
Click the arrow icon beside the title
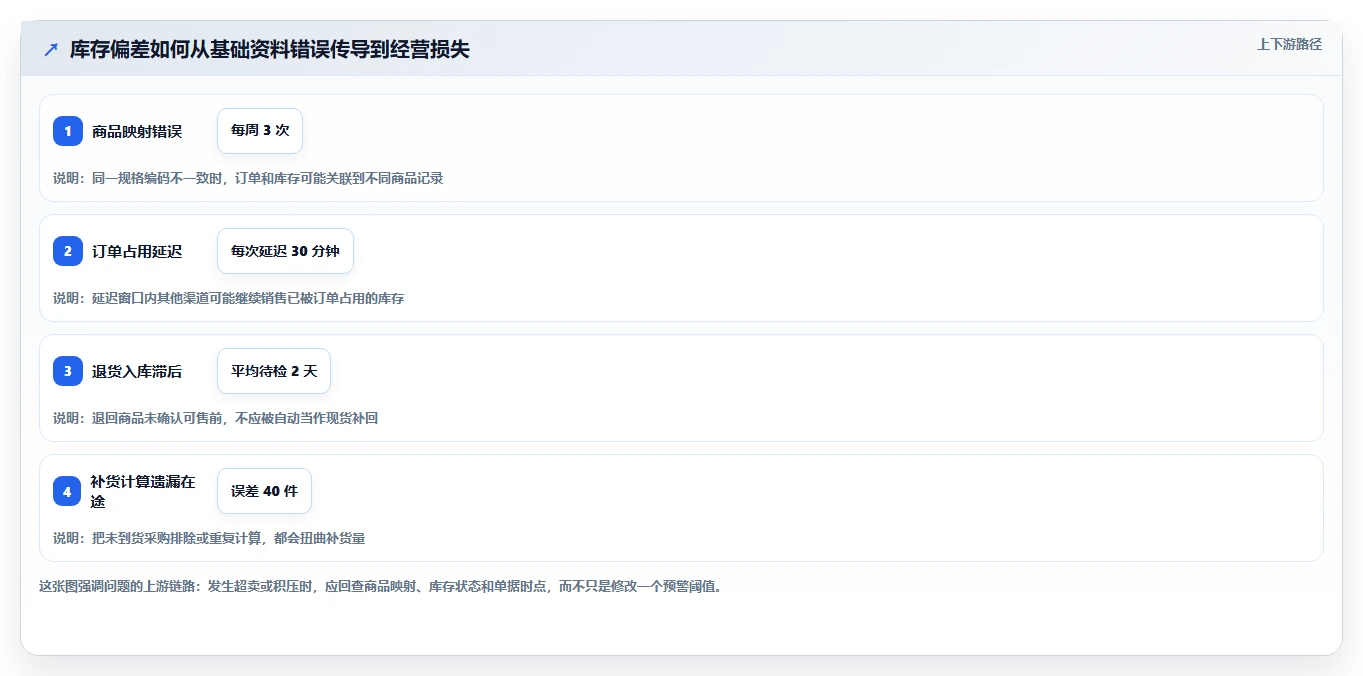(x=50, y=49)
